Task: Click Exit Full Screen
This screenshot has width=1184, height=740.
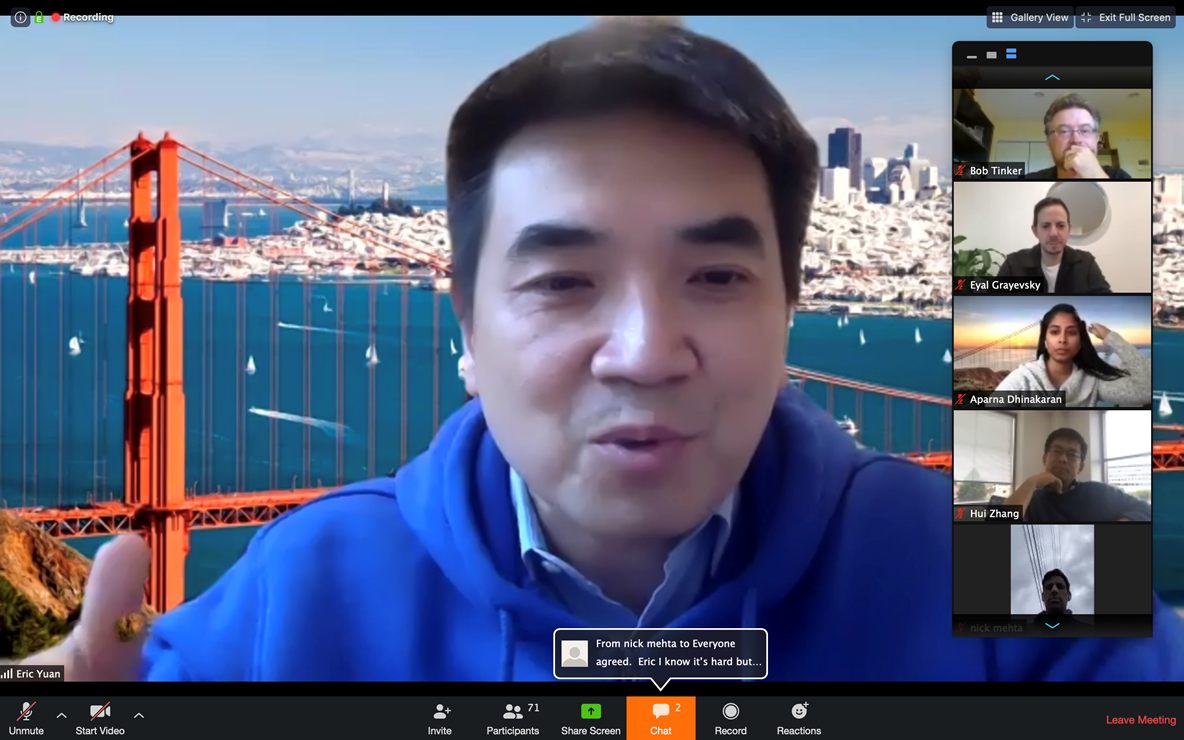Action: coord(1126,17)
